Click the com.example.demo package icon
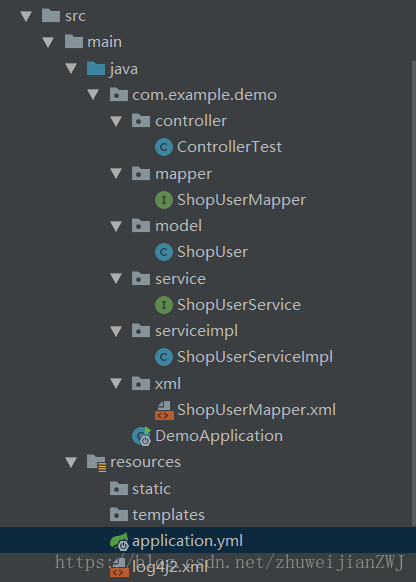416x582 pixels. (119, 95)
